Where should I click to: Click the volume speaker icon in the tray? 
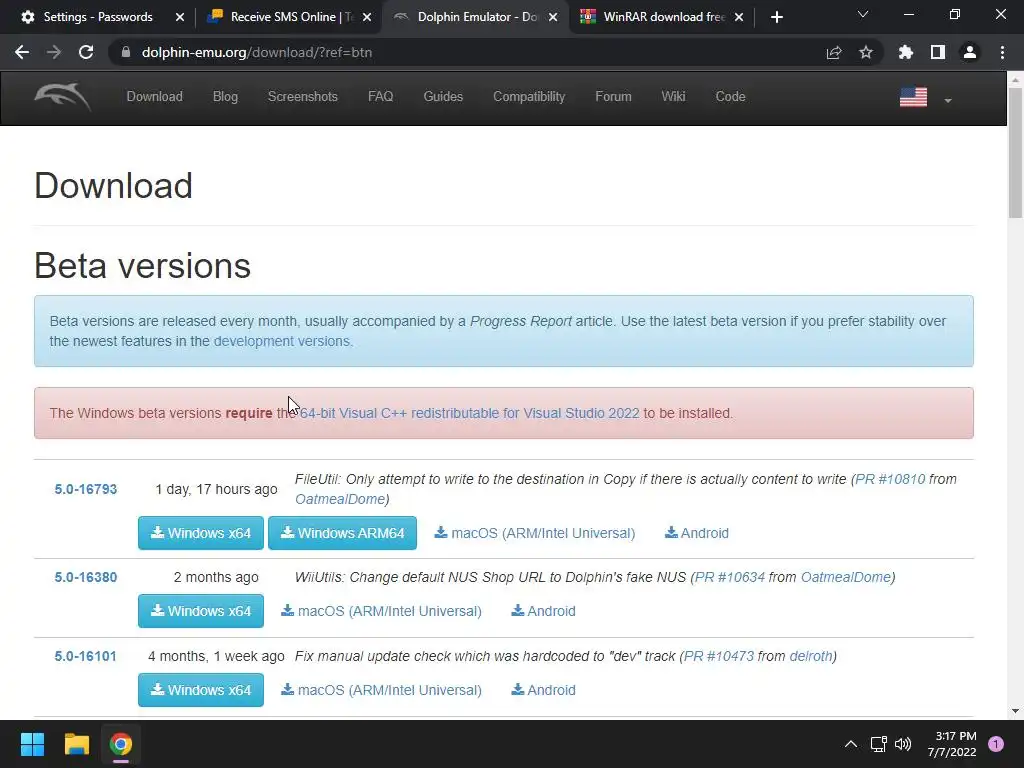click(x=903, y=744)
